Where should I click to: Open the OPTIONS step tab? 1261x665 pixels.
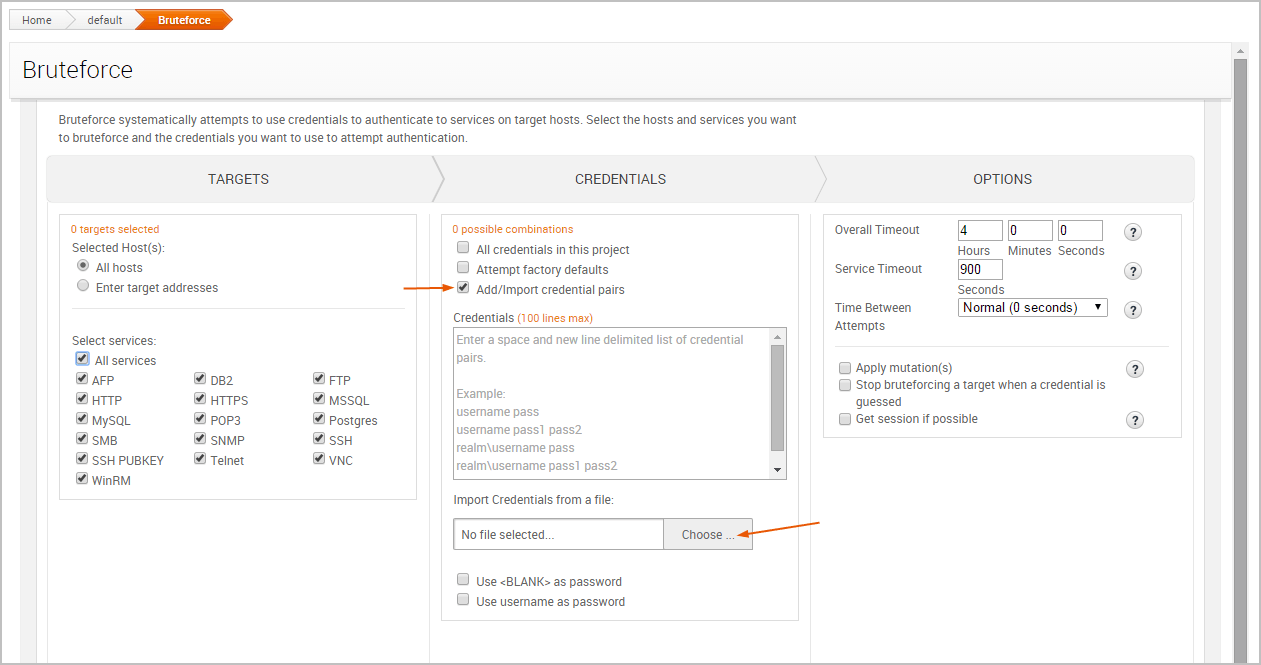pos(1002,179)
